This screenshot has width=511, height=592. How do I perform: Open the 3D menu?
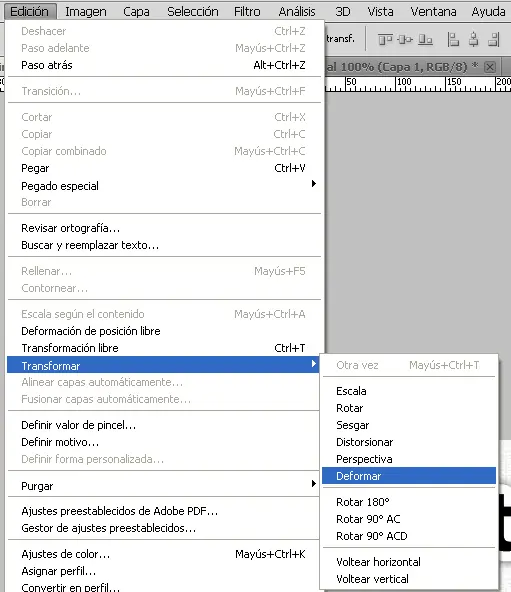point(343,12)
